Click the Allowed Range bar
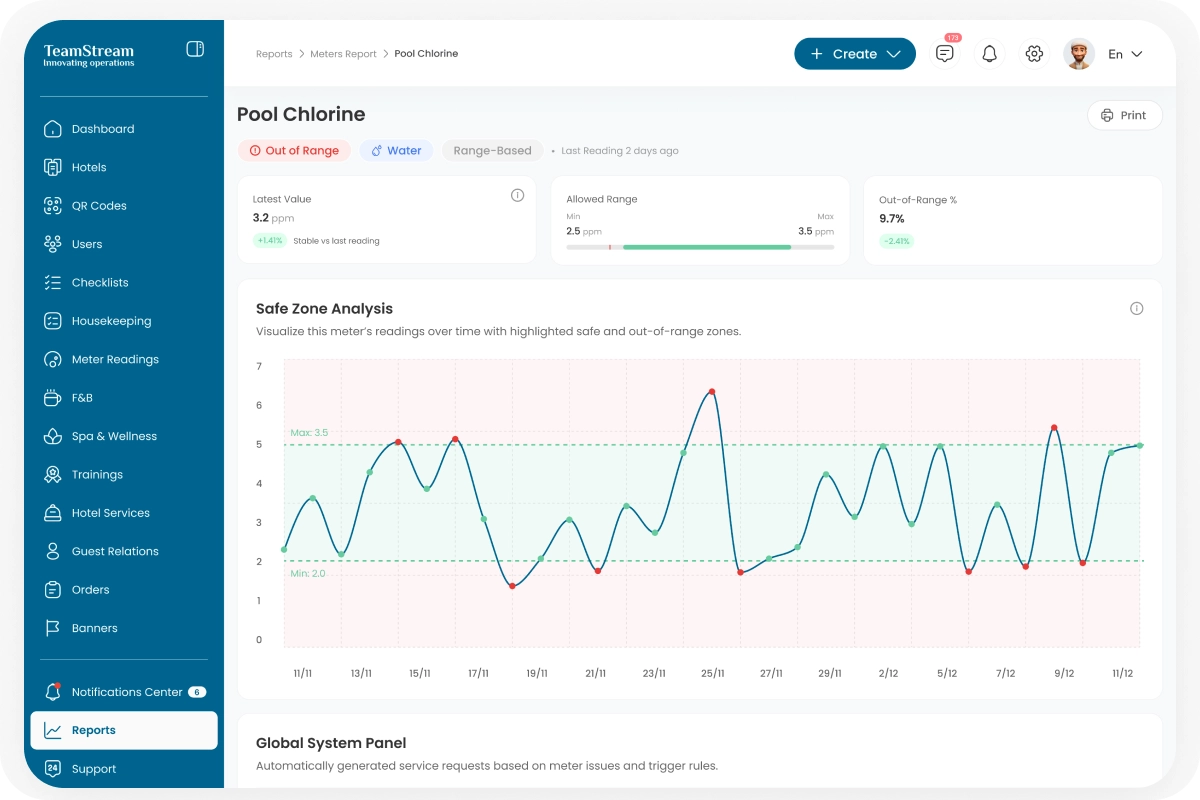 pos(700,247)
